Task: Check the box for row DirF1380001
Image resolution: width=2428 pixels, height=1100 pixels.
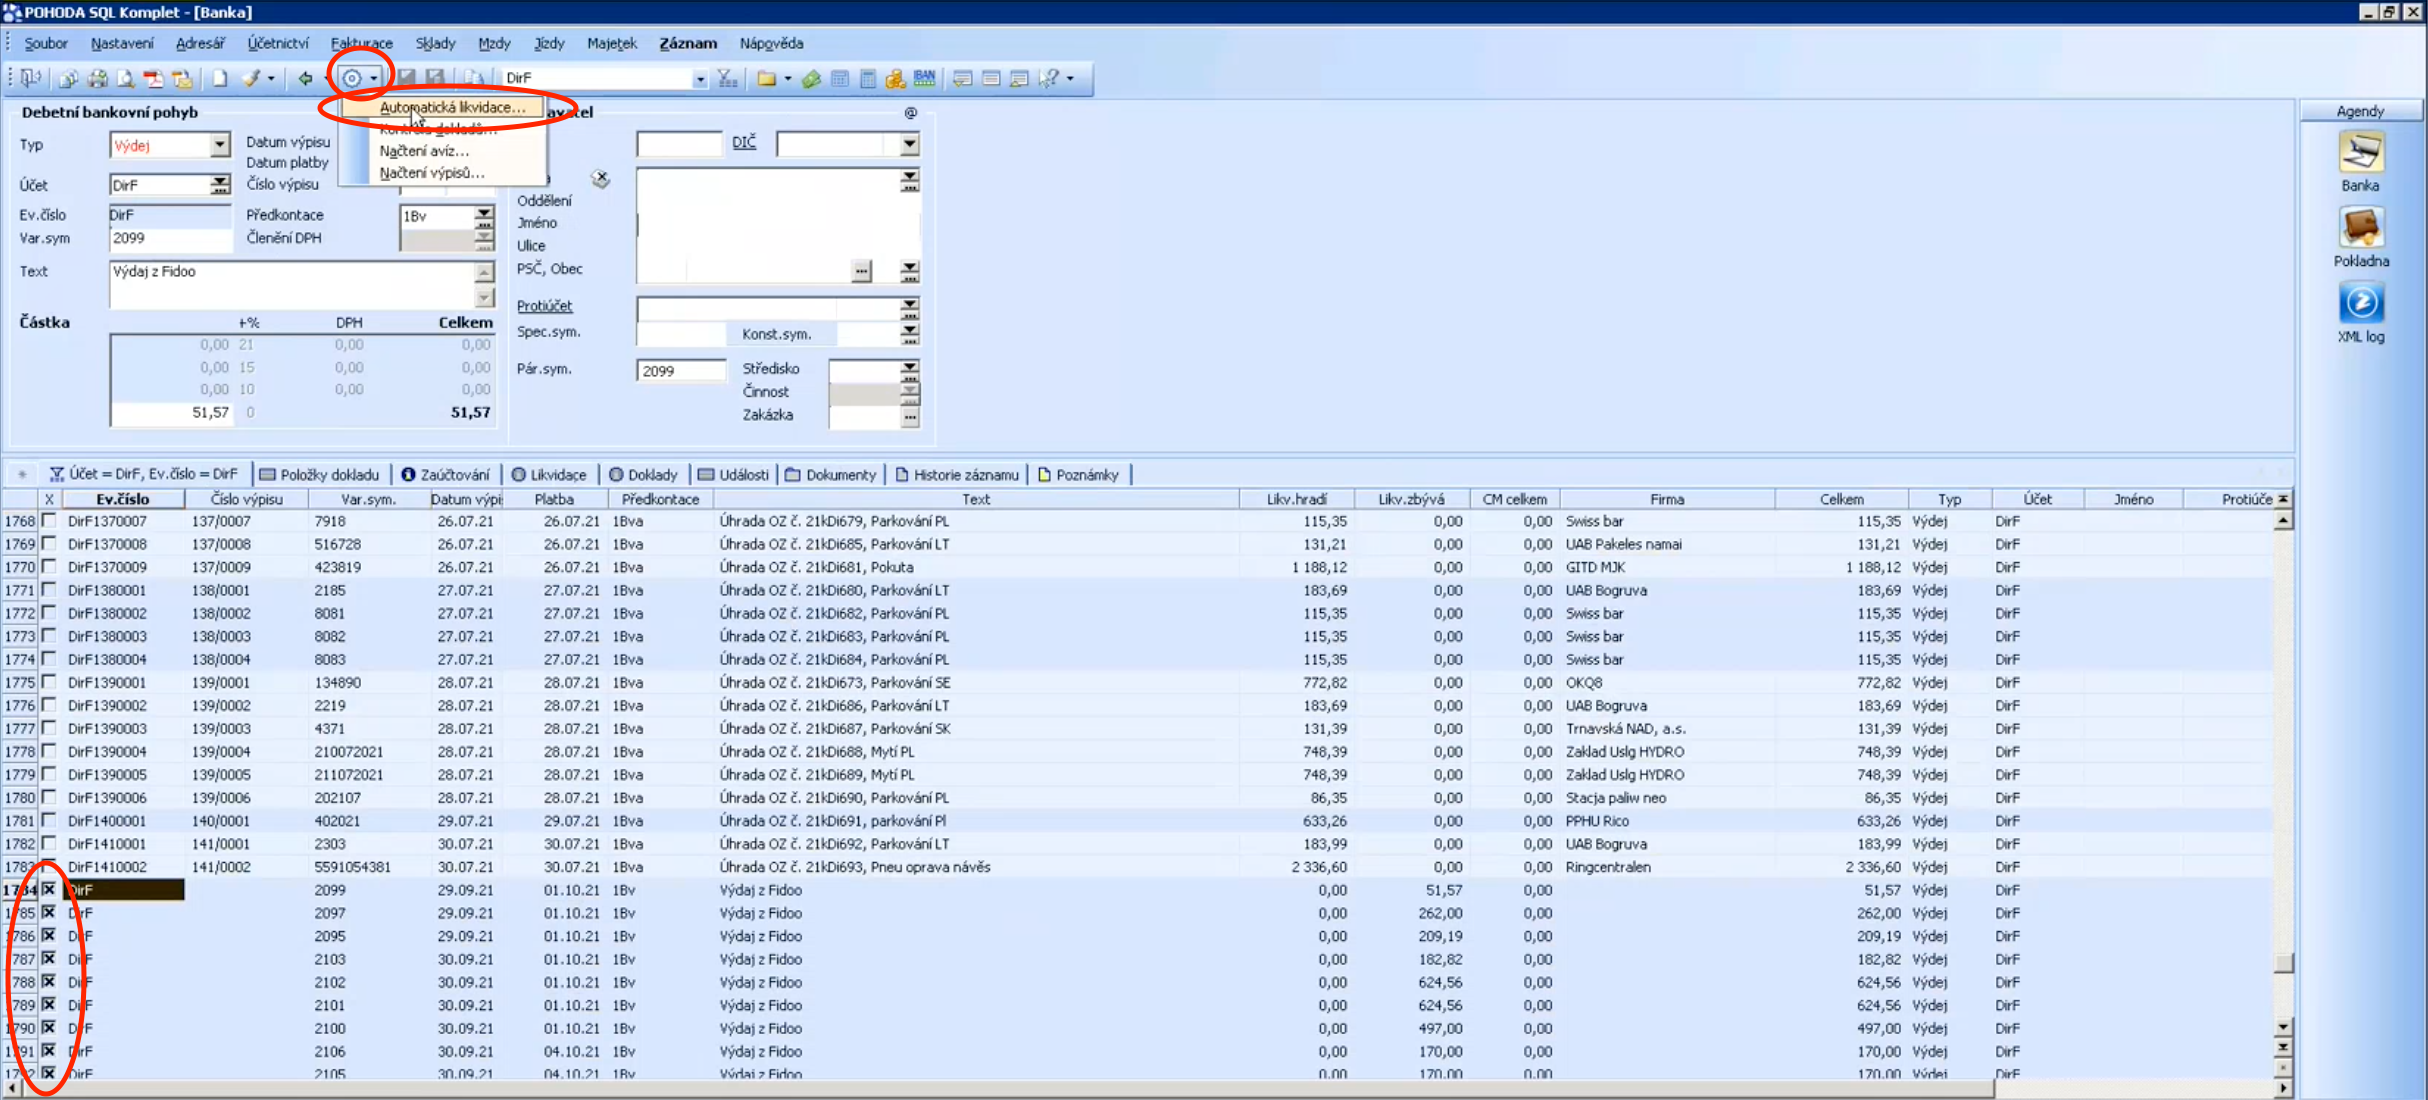Action: point(48,590)
